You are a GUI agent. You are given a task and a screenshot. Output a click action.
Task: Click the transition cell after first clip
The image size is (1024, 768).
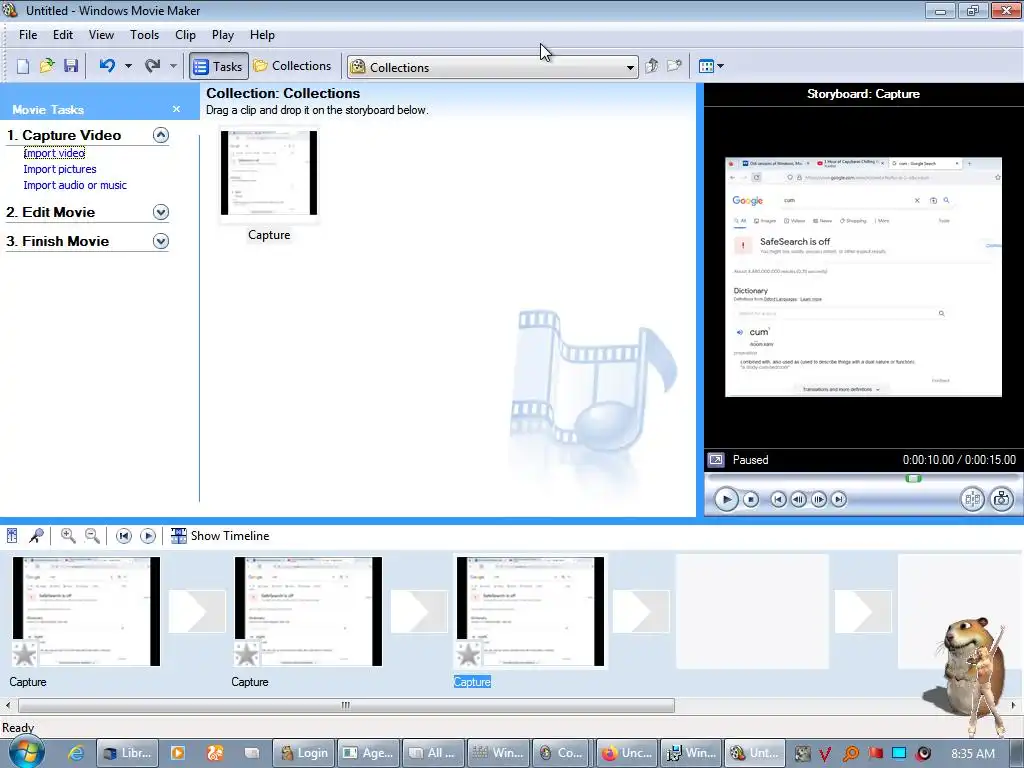click(197, 611)
